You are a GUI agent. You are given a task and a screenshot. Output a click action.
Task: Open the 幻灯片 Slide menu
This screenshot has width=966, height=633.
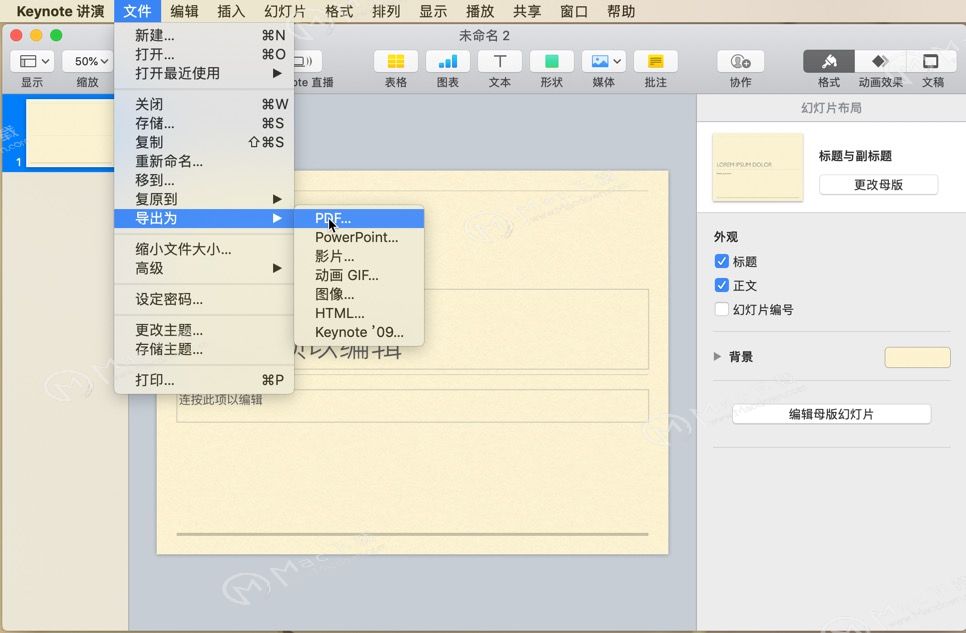coord(285,11)
